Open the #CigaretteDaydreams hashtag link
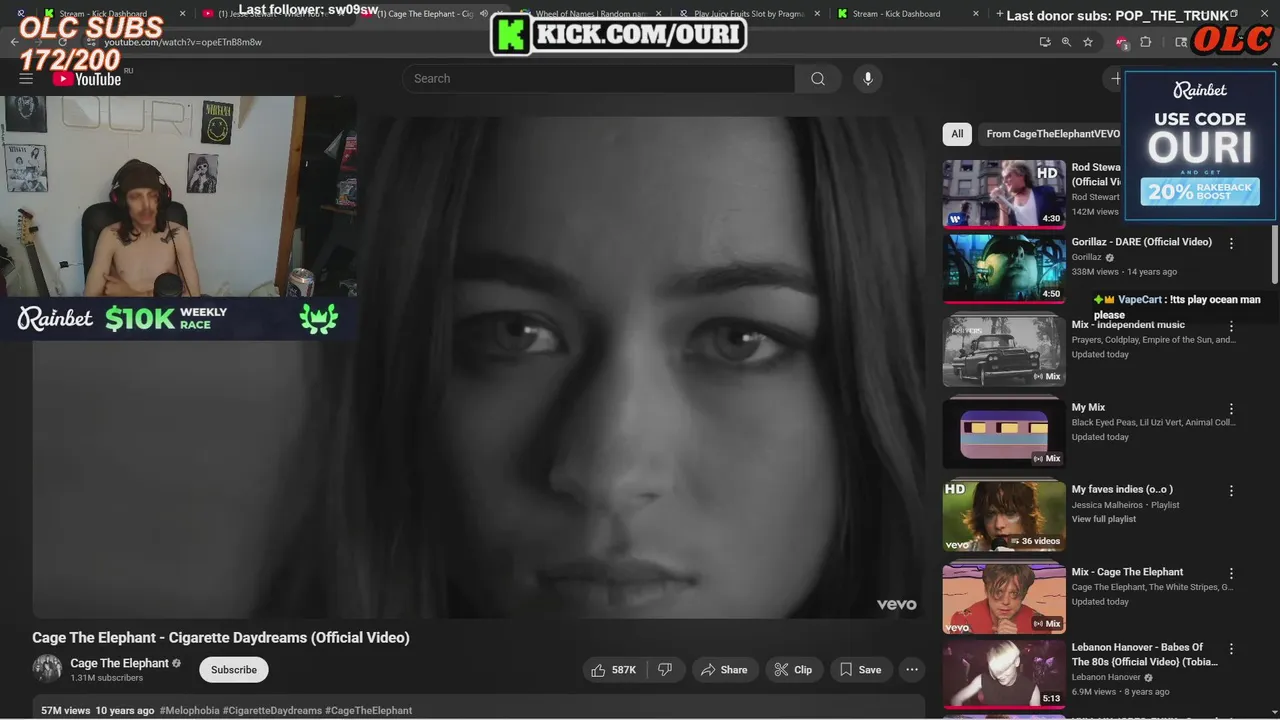The width and height of the screenshot is (1280, 720). (272, 711)
